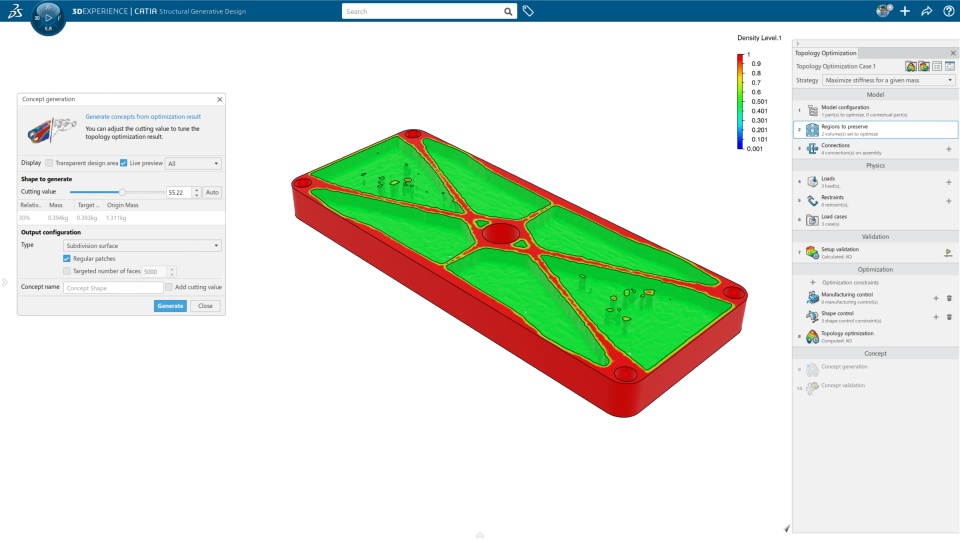Select Regions to preserve step
Screen dimensions: 960x540
876,130
